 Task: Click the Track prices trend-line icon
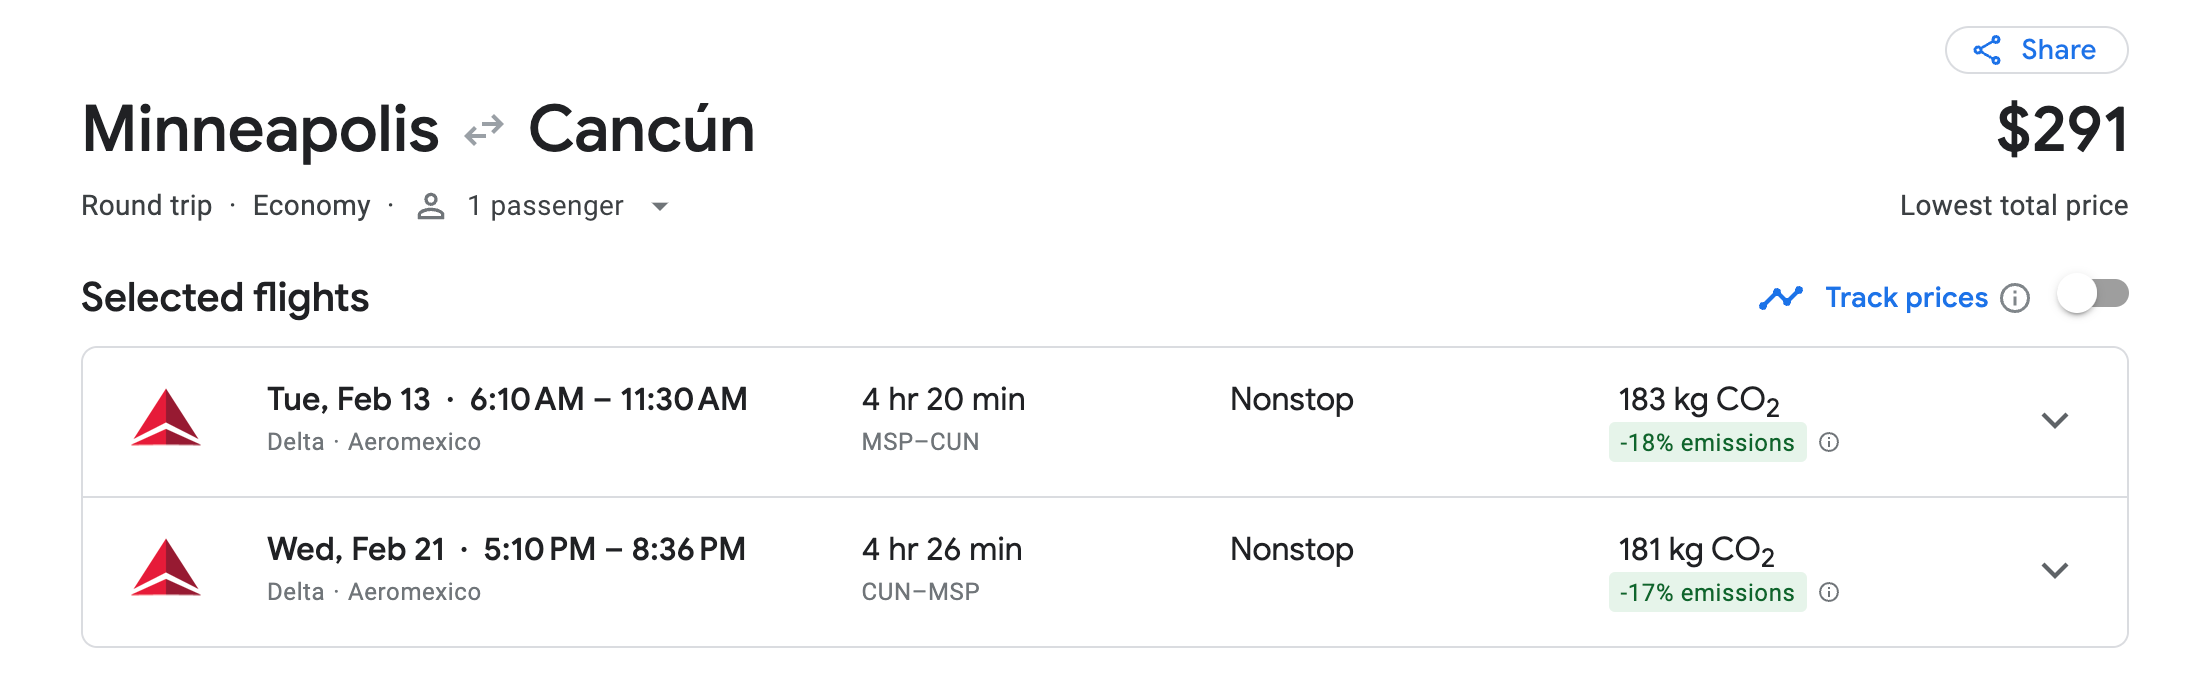click(1780, 298)
